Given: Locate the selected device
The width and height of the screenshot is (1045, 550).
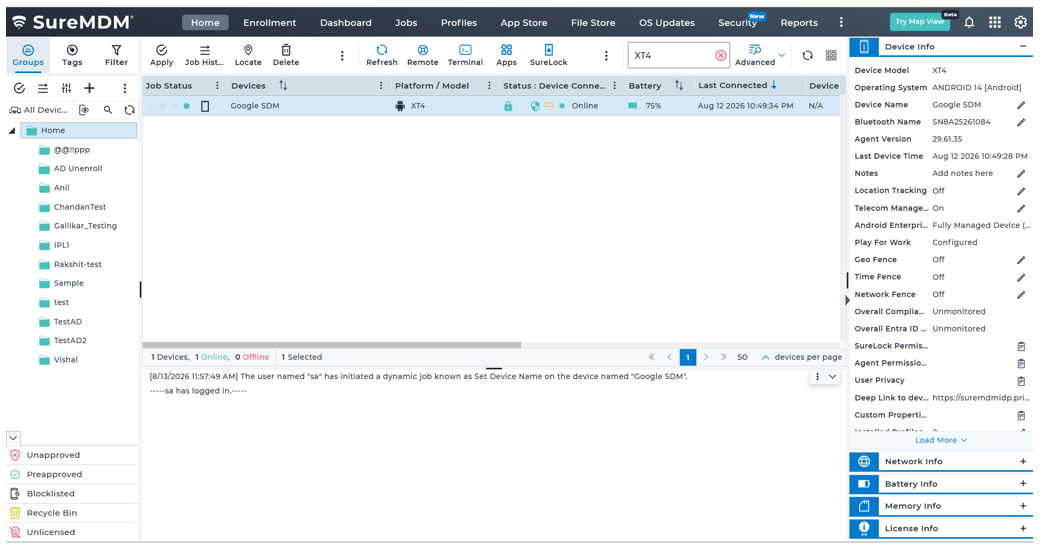Looking at the screenshot, I should [248, 55].
